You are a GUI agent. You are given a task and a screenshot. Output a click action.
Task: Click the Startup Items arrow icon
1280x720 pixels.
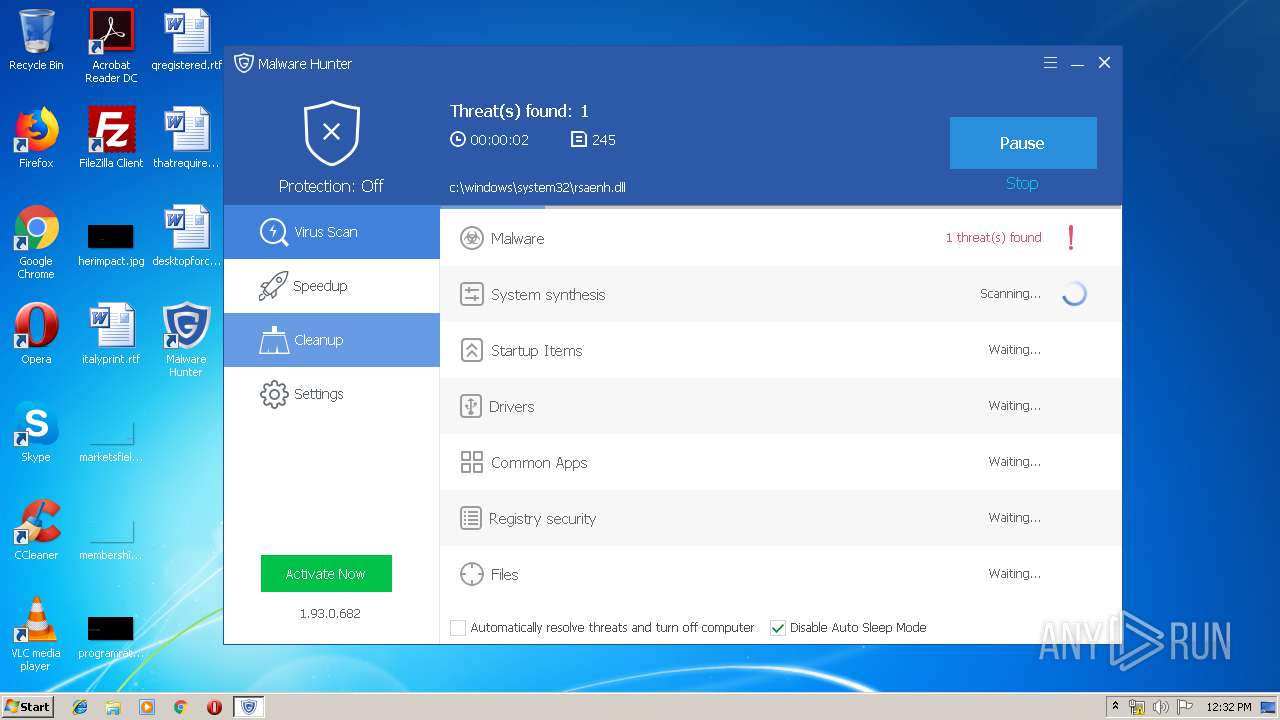tap(471, 350)
